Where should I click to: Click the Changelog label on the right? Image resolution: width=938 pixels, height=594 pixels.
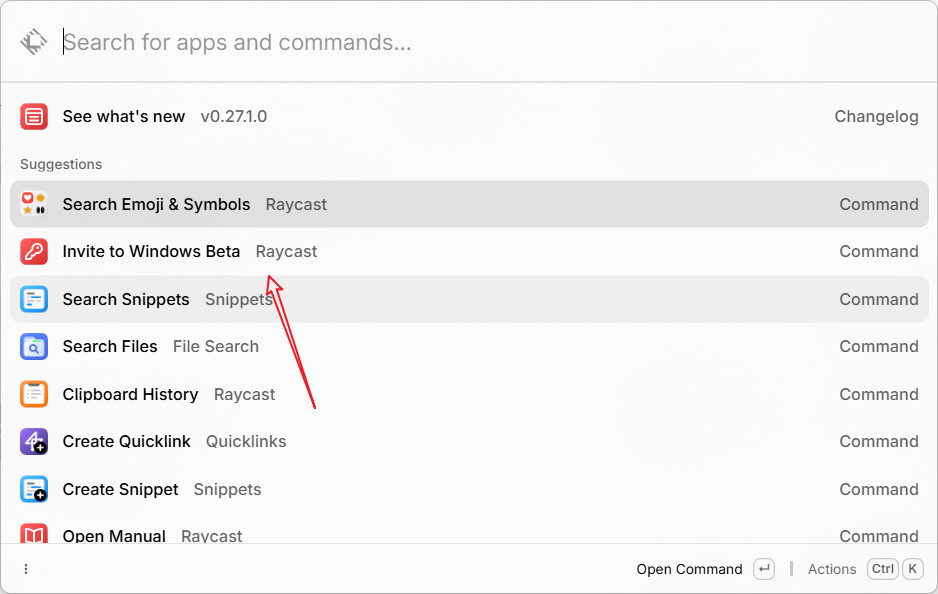876,117
